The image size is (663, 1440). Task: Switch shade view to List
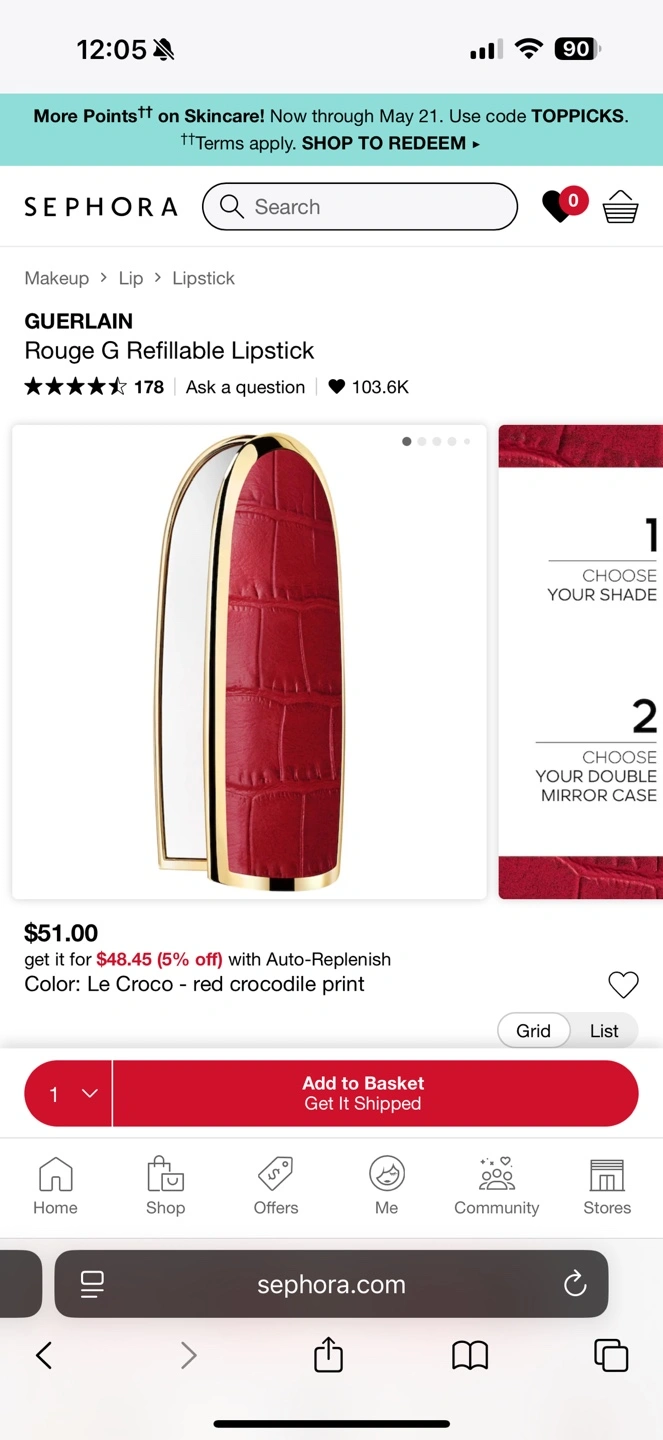[x=604, y=1031]
